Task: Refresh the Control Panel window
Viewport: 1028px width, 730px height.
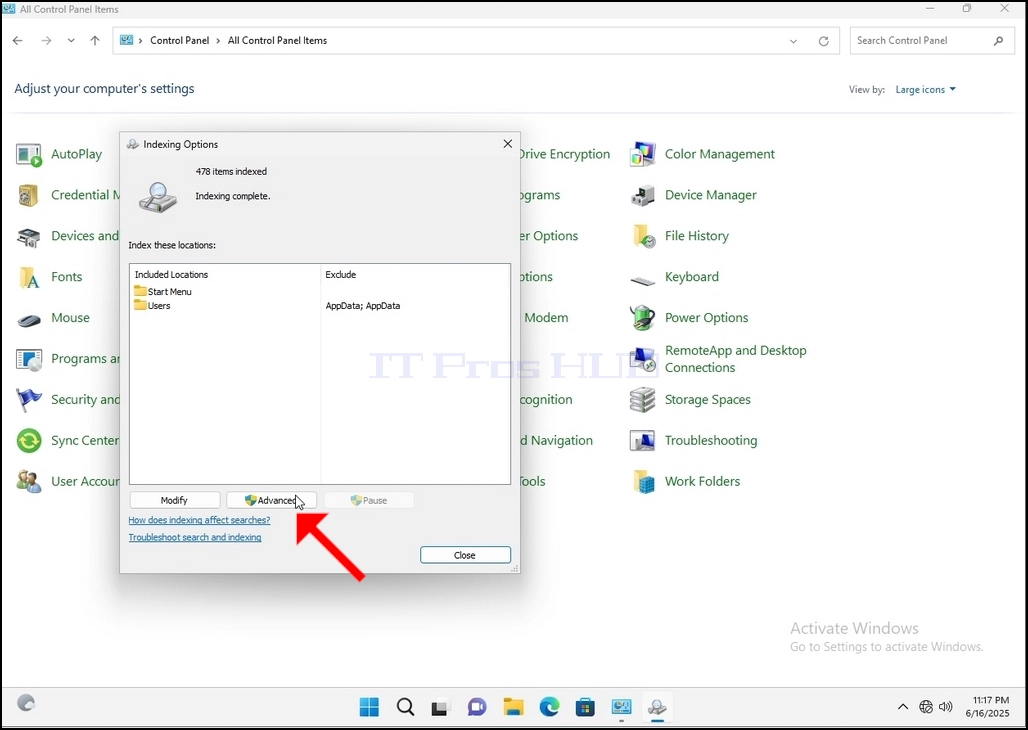Action: (x=823, y=41)
